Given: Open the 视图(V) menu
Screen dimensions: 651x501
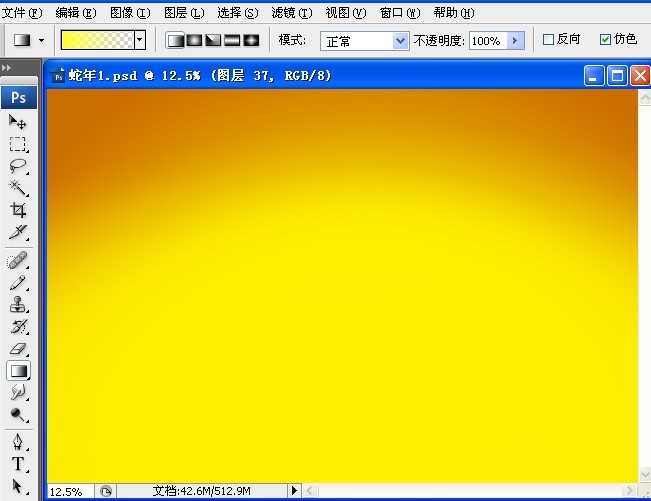Looking at the screenshot, I should click(346, 13).
